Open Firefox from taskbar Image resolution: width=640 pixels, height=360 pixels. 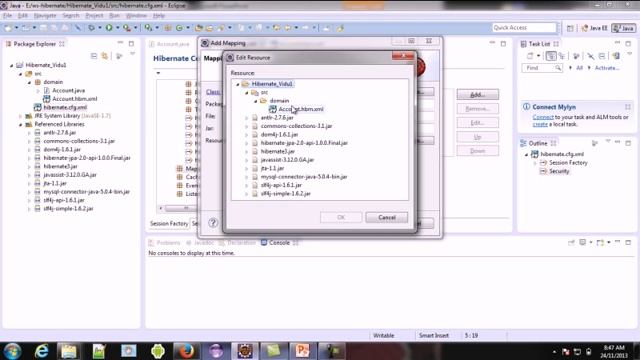click(x=186, y=351)
